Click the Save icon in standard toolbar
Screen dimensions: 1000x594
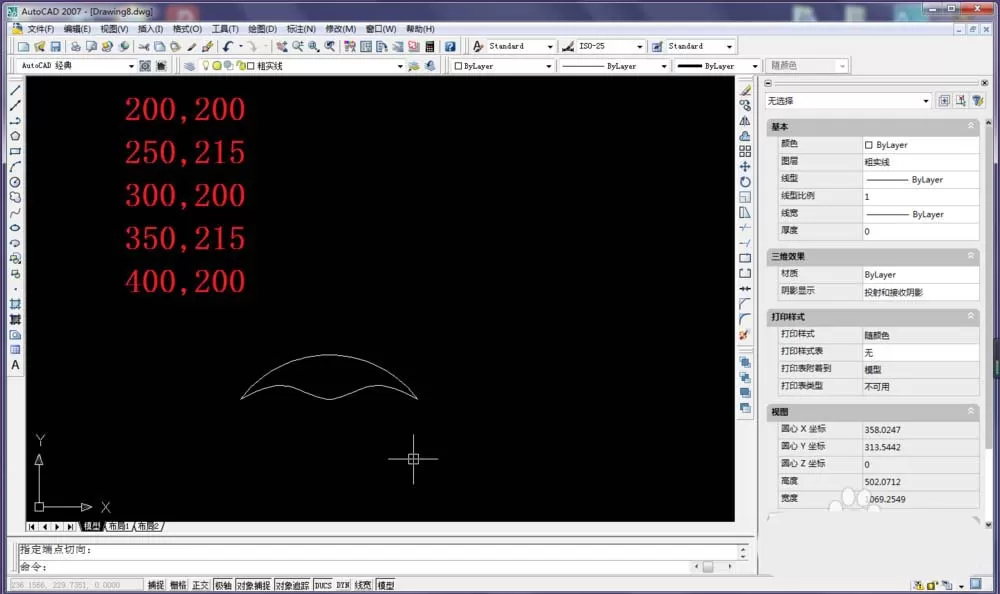click(x=55, y=47)
